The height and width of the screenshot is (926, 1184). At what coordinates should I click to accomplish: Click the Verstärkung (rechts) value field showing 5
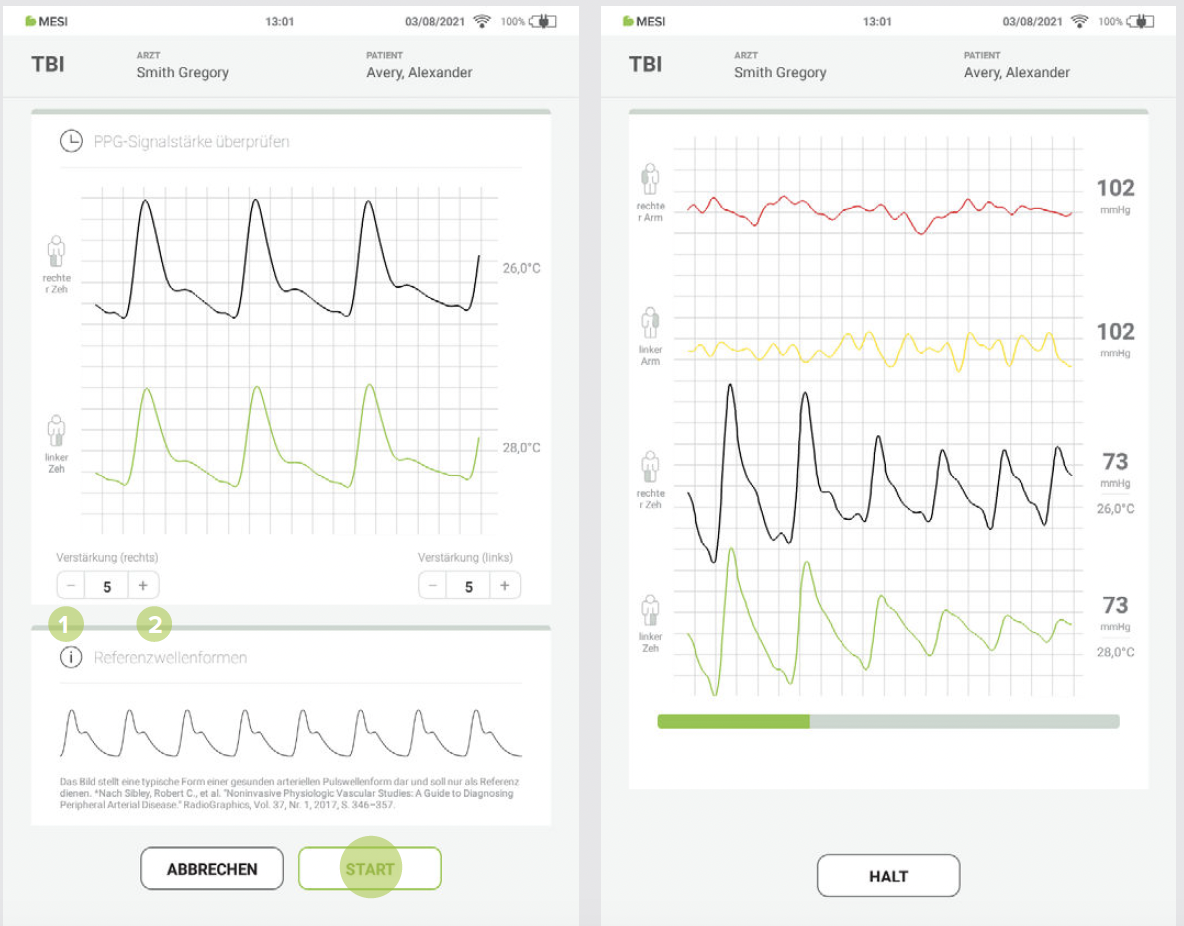point(107,586)
